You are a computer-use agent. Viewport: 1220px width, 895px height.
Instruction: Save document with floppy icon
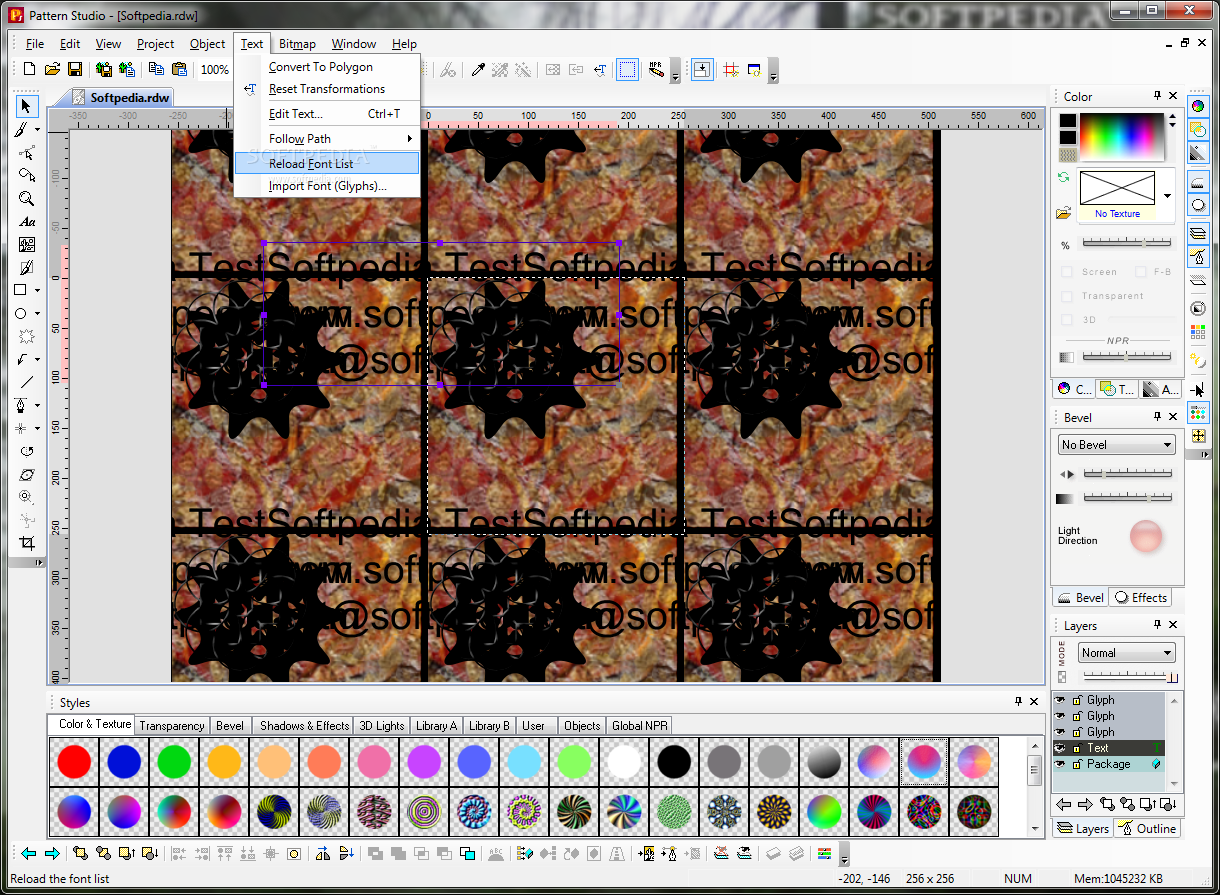point(74,69)
